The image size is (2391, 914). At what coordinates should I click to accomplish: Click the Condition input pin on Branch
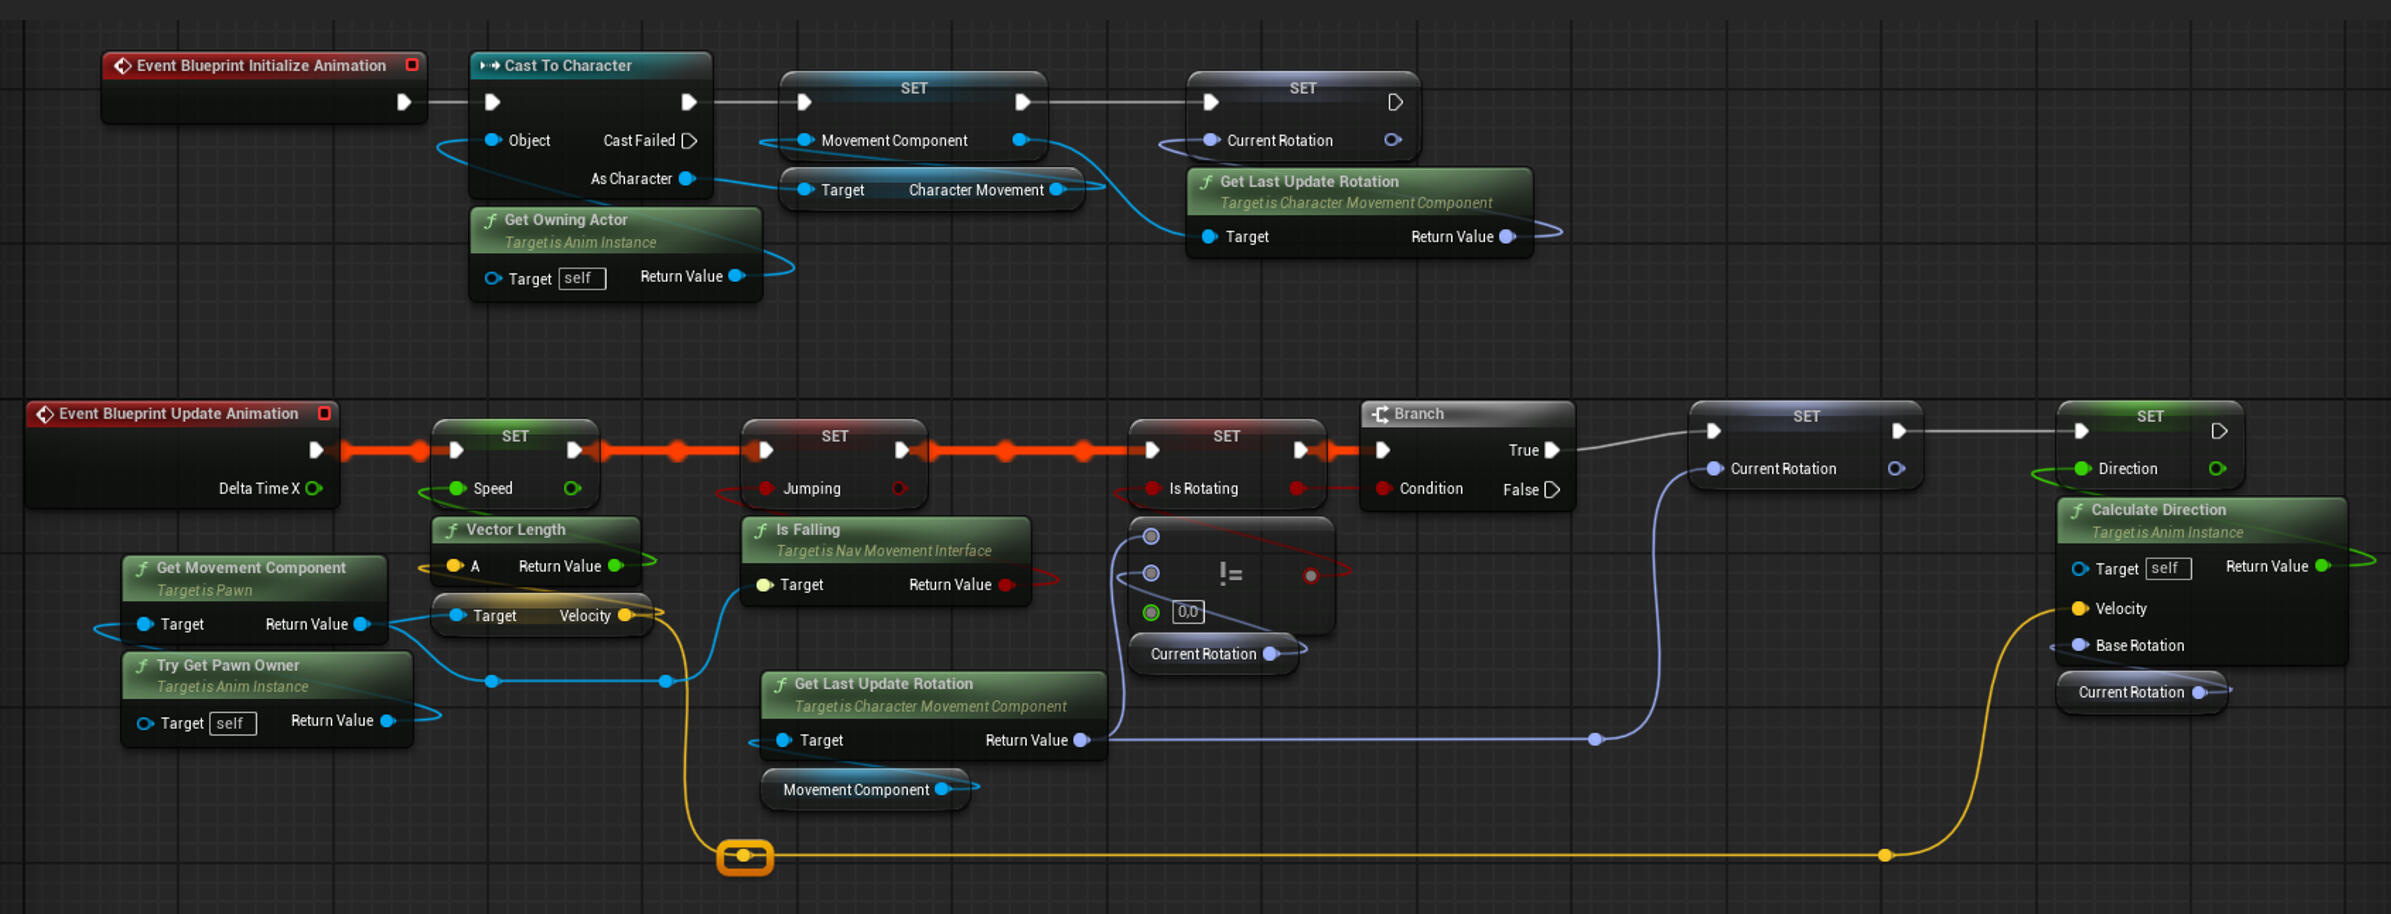[1383, 488]
